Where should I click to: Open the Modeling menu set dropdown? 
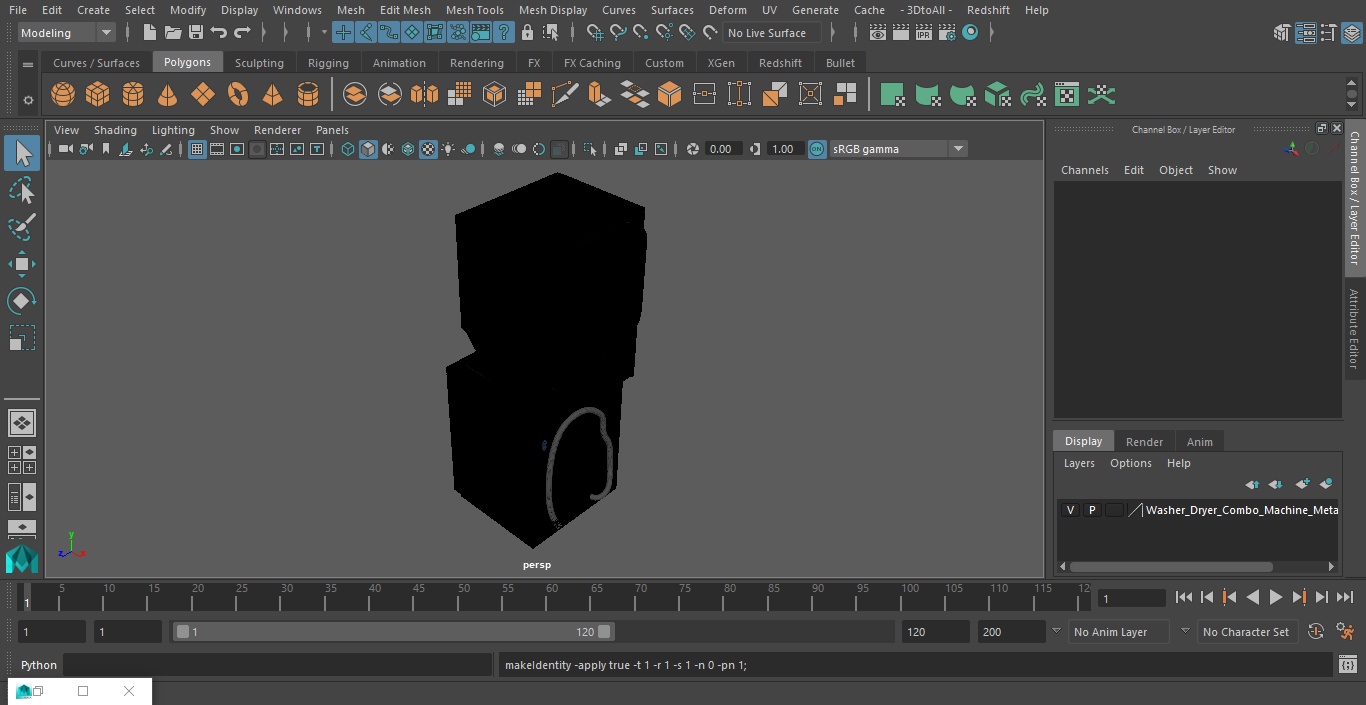click(x=67, y=33)
